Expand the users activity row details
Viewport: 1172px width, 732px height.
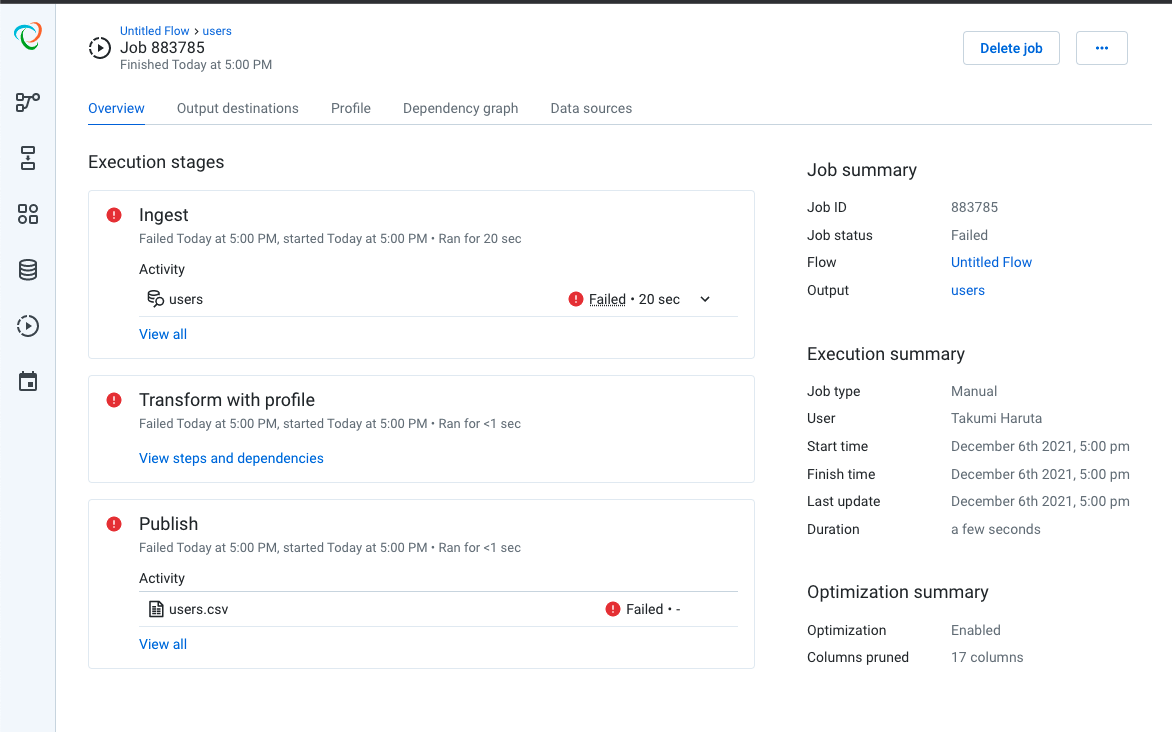705,298
